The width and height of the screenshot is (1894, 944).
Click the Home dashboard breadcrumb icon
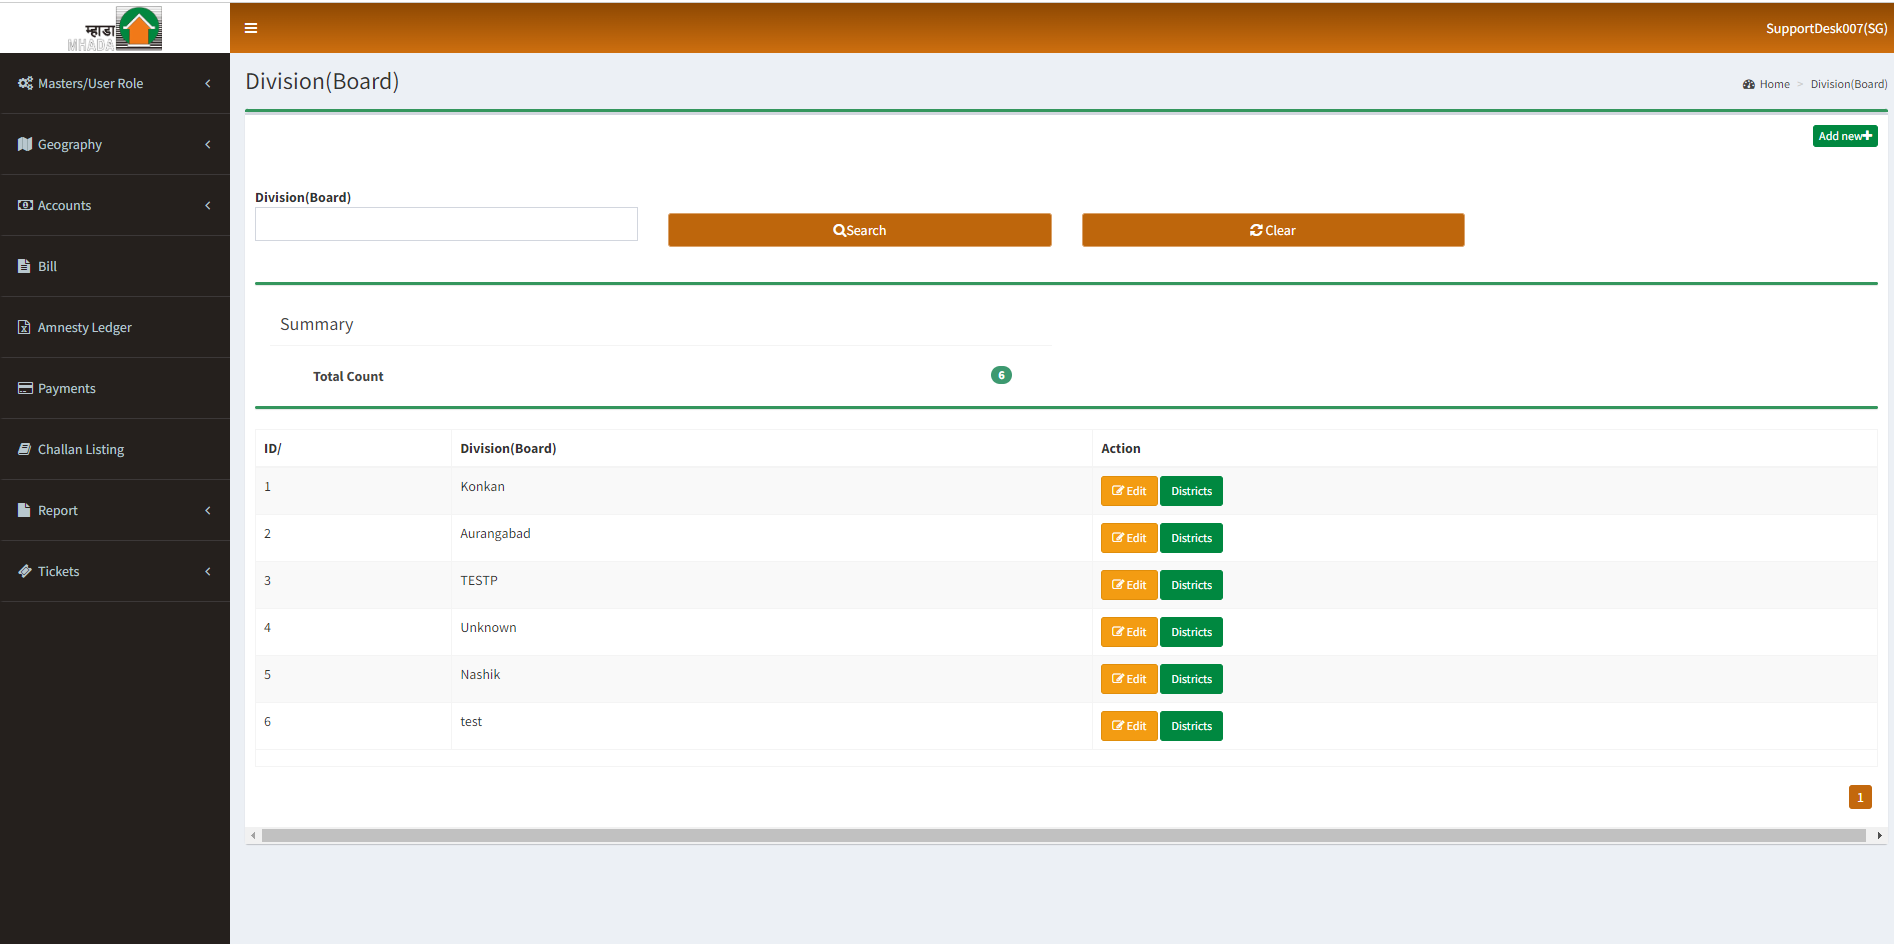(1748, 84)
